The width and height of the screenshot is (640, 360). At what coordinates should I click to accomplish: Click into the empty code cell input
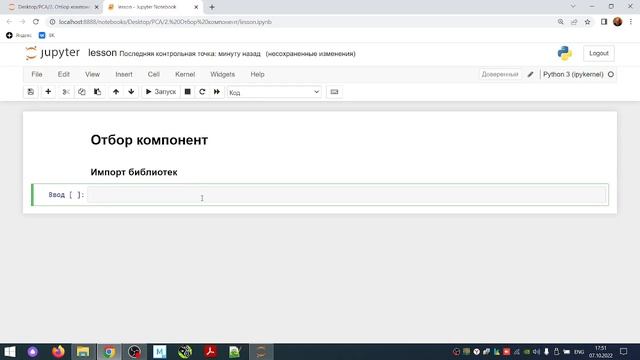pos(347,195)
